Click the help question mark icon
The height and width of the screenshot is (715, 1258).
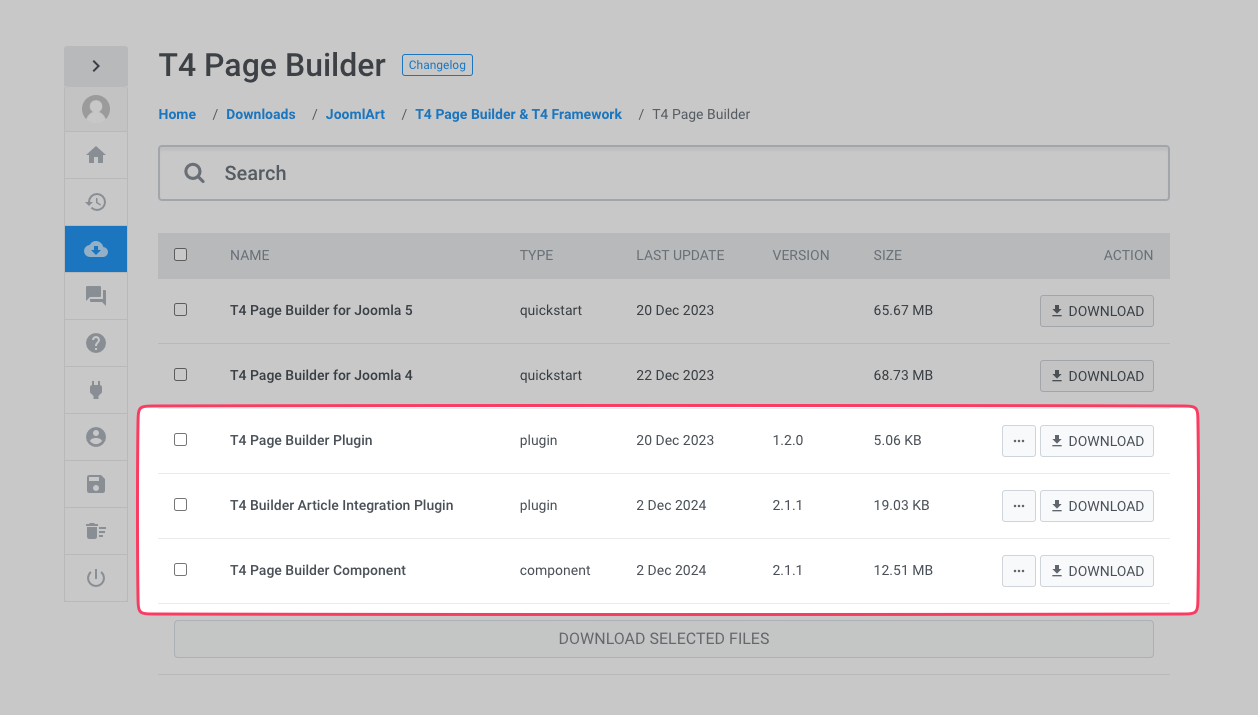point(96,343)
